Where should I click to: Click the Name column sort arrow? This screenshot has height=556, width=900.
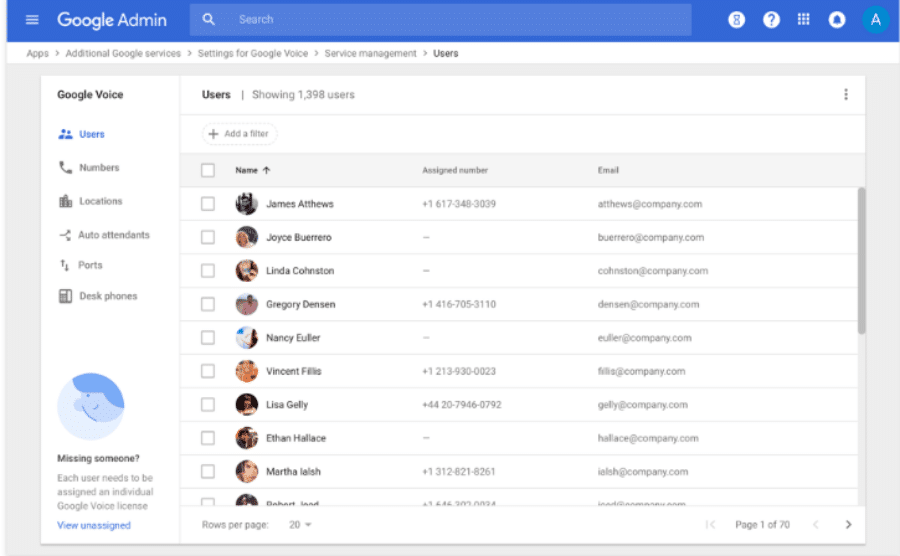coord(266,170)
